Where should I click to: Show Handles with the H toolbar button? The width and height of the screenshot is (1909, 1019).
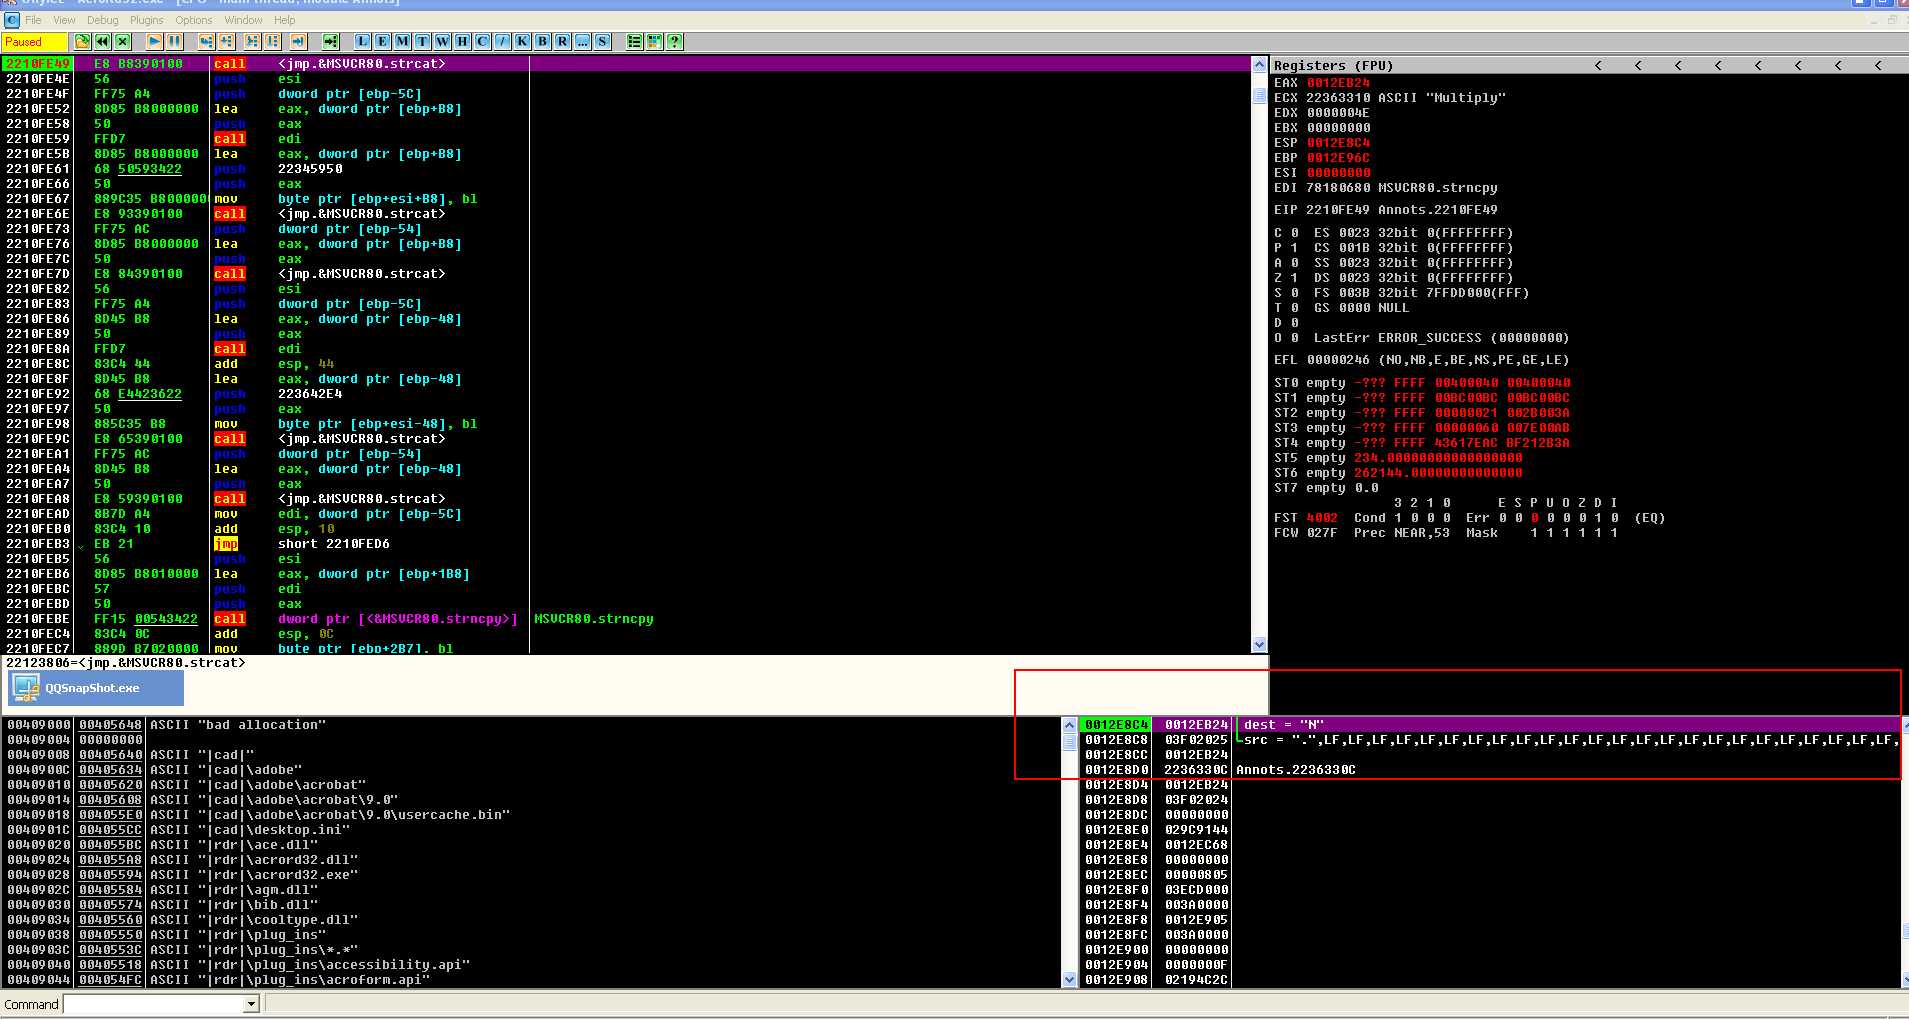tap(462, 41)
